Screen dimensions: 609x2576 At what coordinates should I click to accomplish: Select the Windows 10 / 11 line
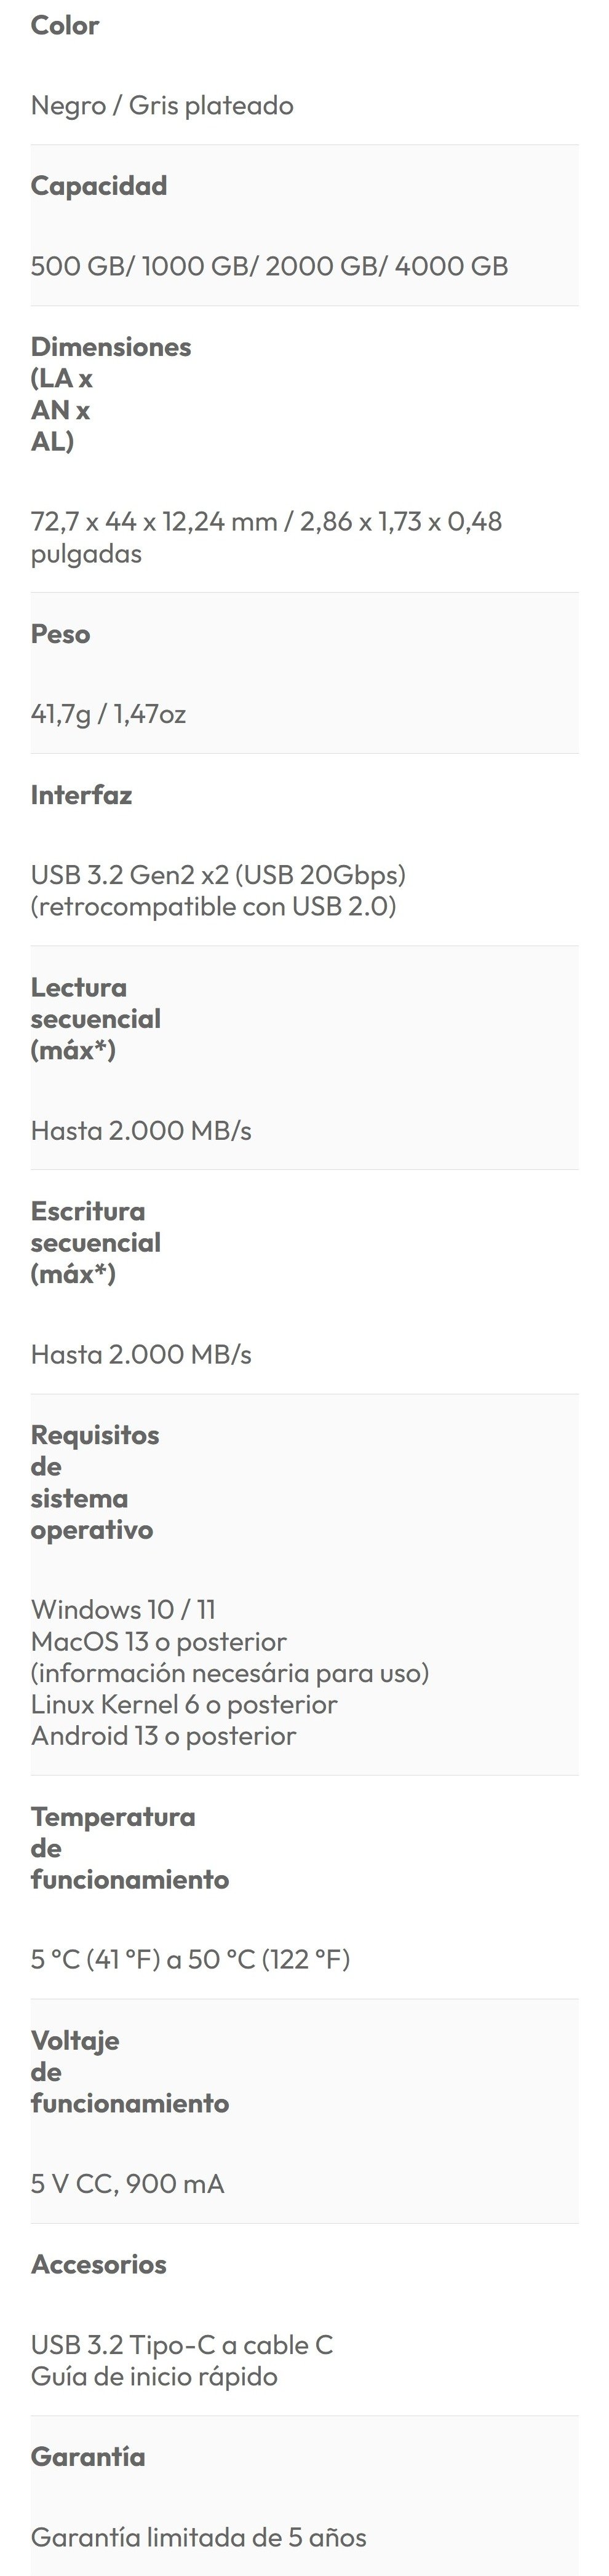(123, 1610)
